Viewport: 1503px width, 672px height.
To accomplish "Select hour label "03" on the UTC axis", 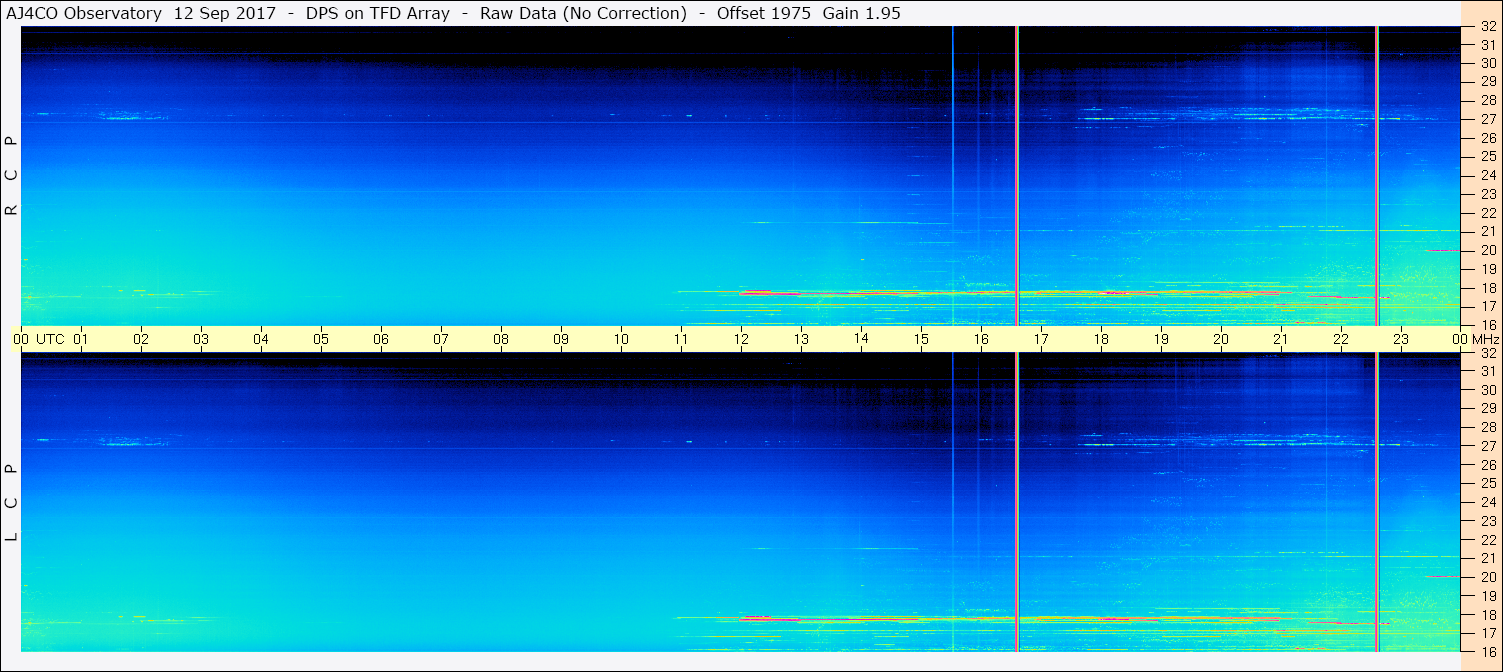I will pyautogui.click(x=201, y=339).
